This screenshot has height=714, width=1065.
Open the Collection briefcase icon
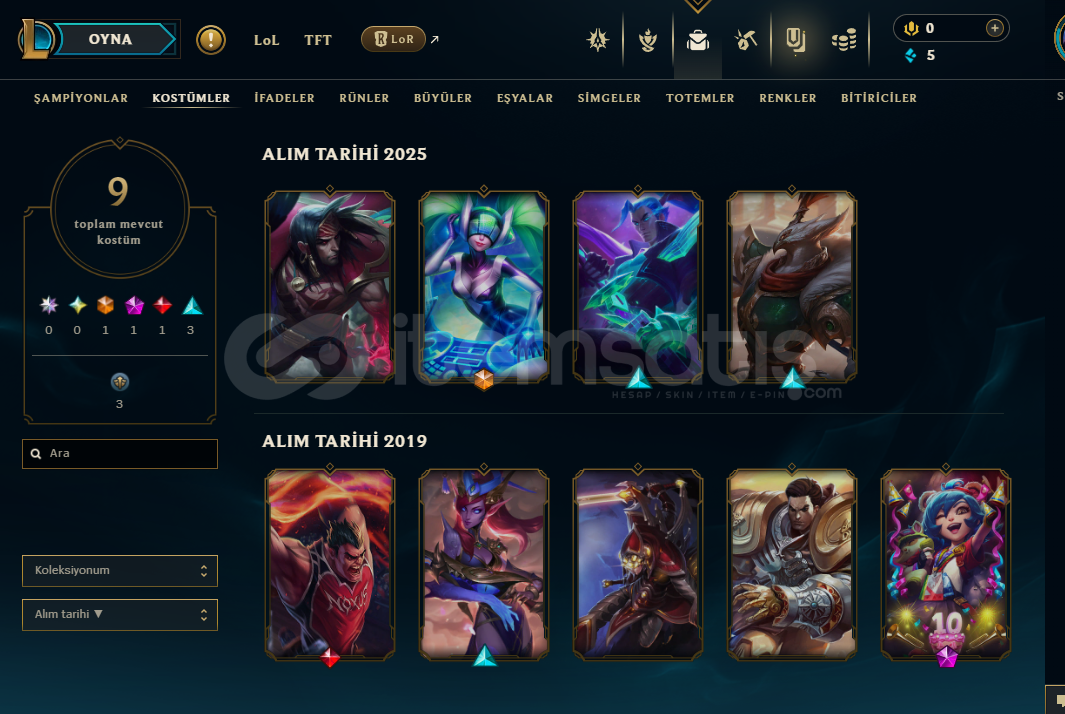698,40
